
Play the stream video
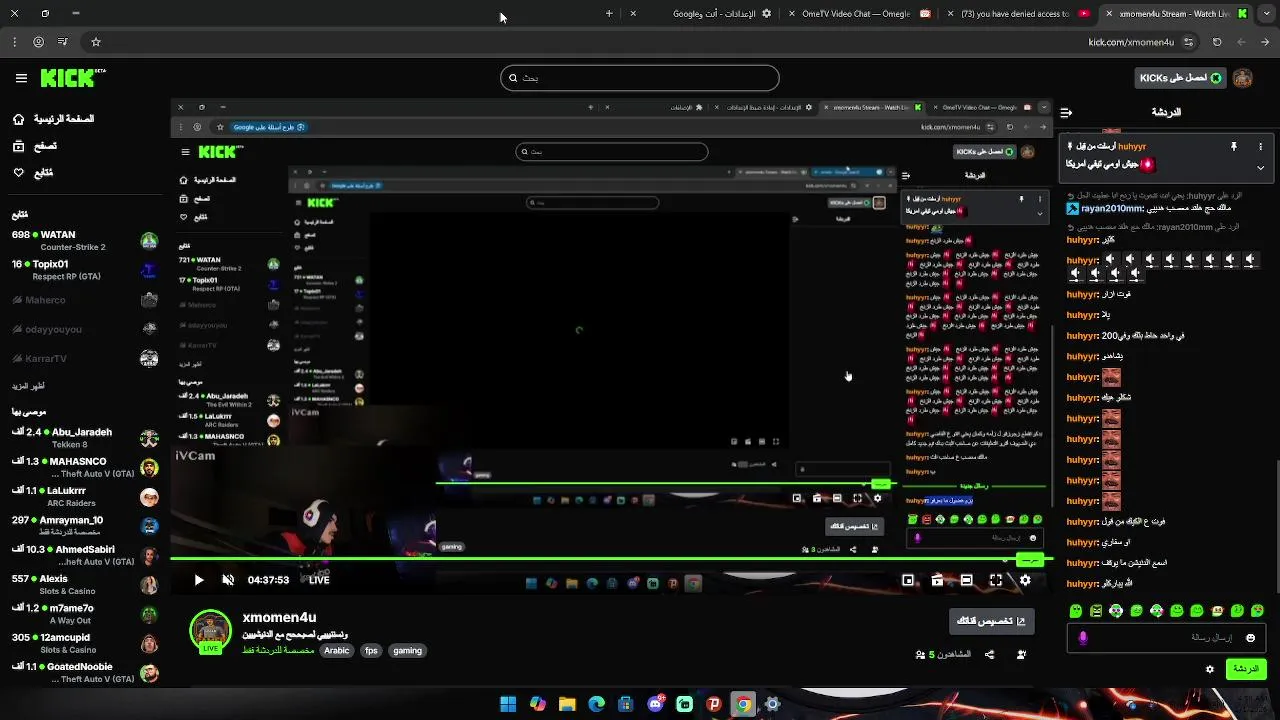(x=198, y=580)
